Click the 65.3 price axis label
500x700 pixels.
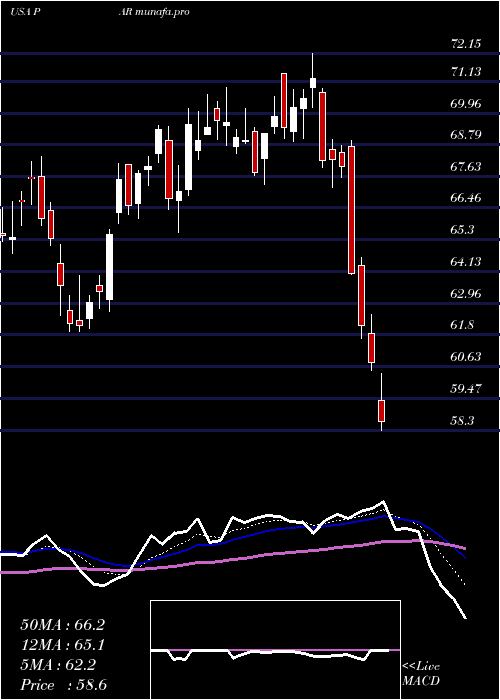462,230
